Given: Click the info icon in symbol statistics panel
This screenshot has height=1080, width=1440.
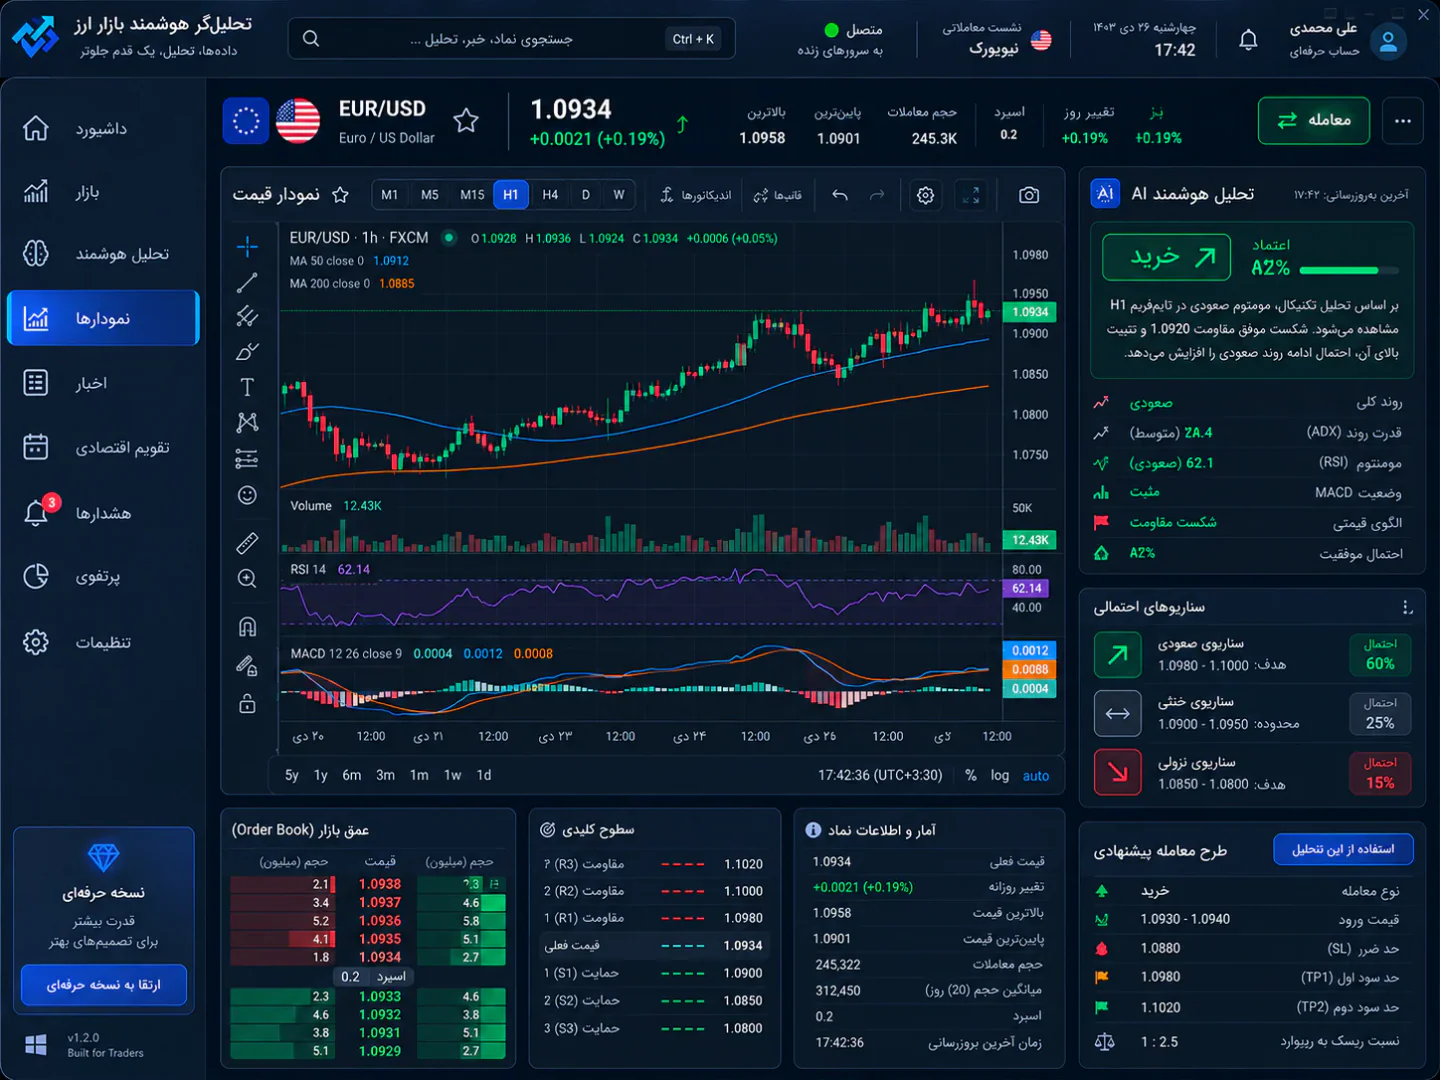Looking at the screenshot, I should tap(813, 830).
